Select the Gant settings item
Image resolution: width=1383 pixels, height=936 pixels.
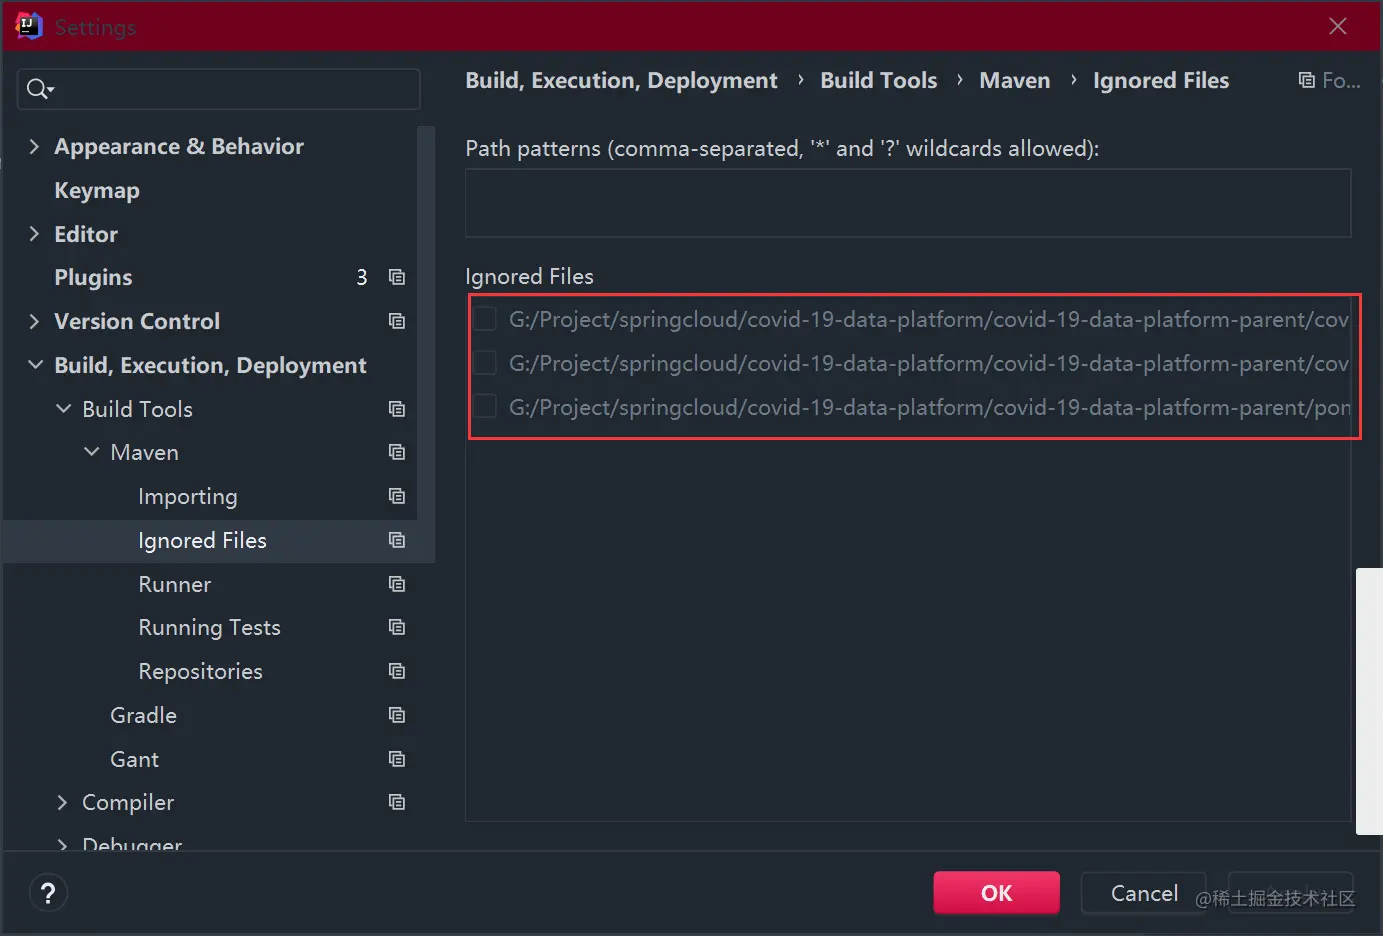[x=134, y=759]
